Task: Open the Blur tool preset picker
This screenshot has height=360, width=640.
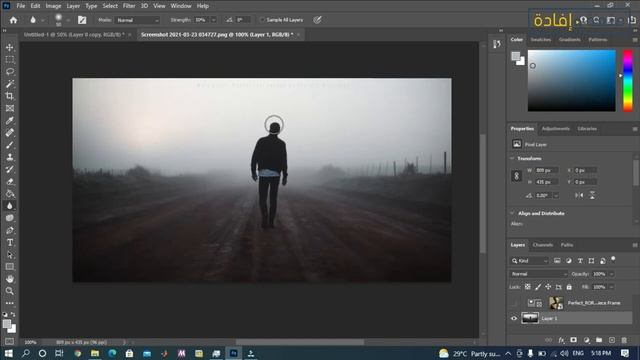Action: tap(36, 20)
